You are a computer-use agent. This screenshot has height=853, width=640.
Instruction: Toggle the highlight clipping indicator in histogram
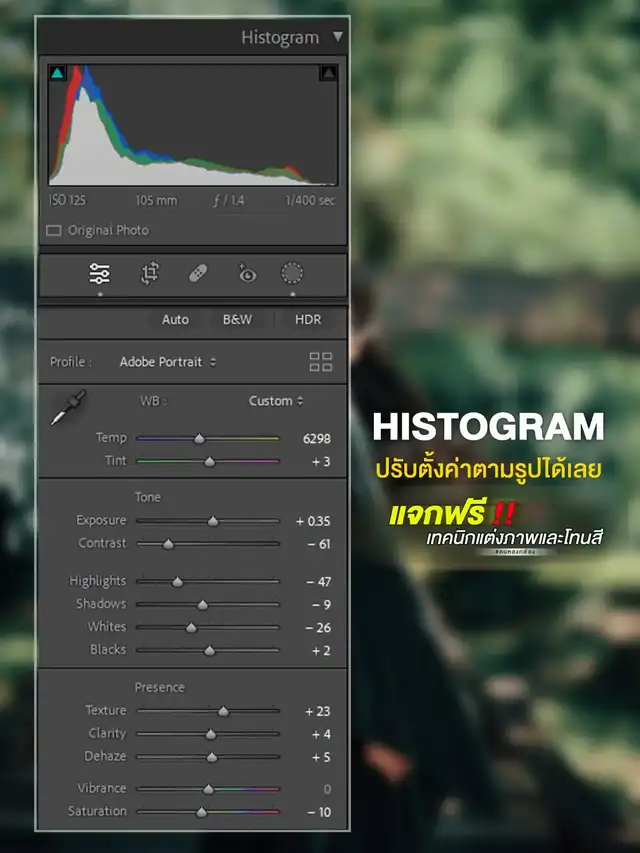(x=328, y=73)
